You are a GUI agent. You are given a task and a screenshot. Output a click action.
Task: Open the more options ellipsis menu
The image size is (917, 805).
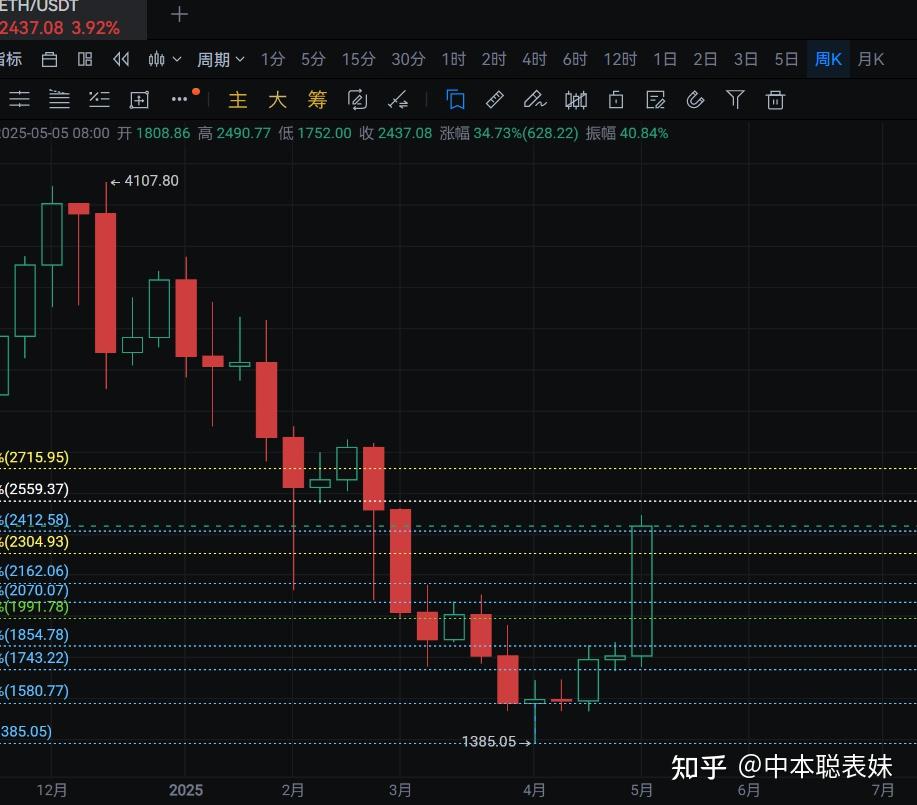click(180, 99)
